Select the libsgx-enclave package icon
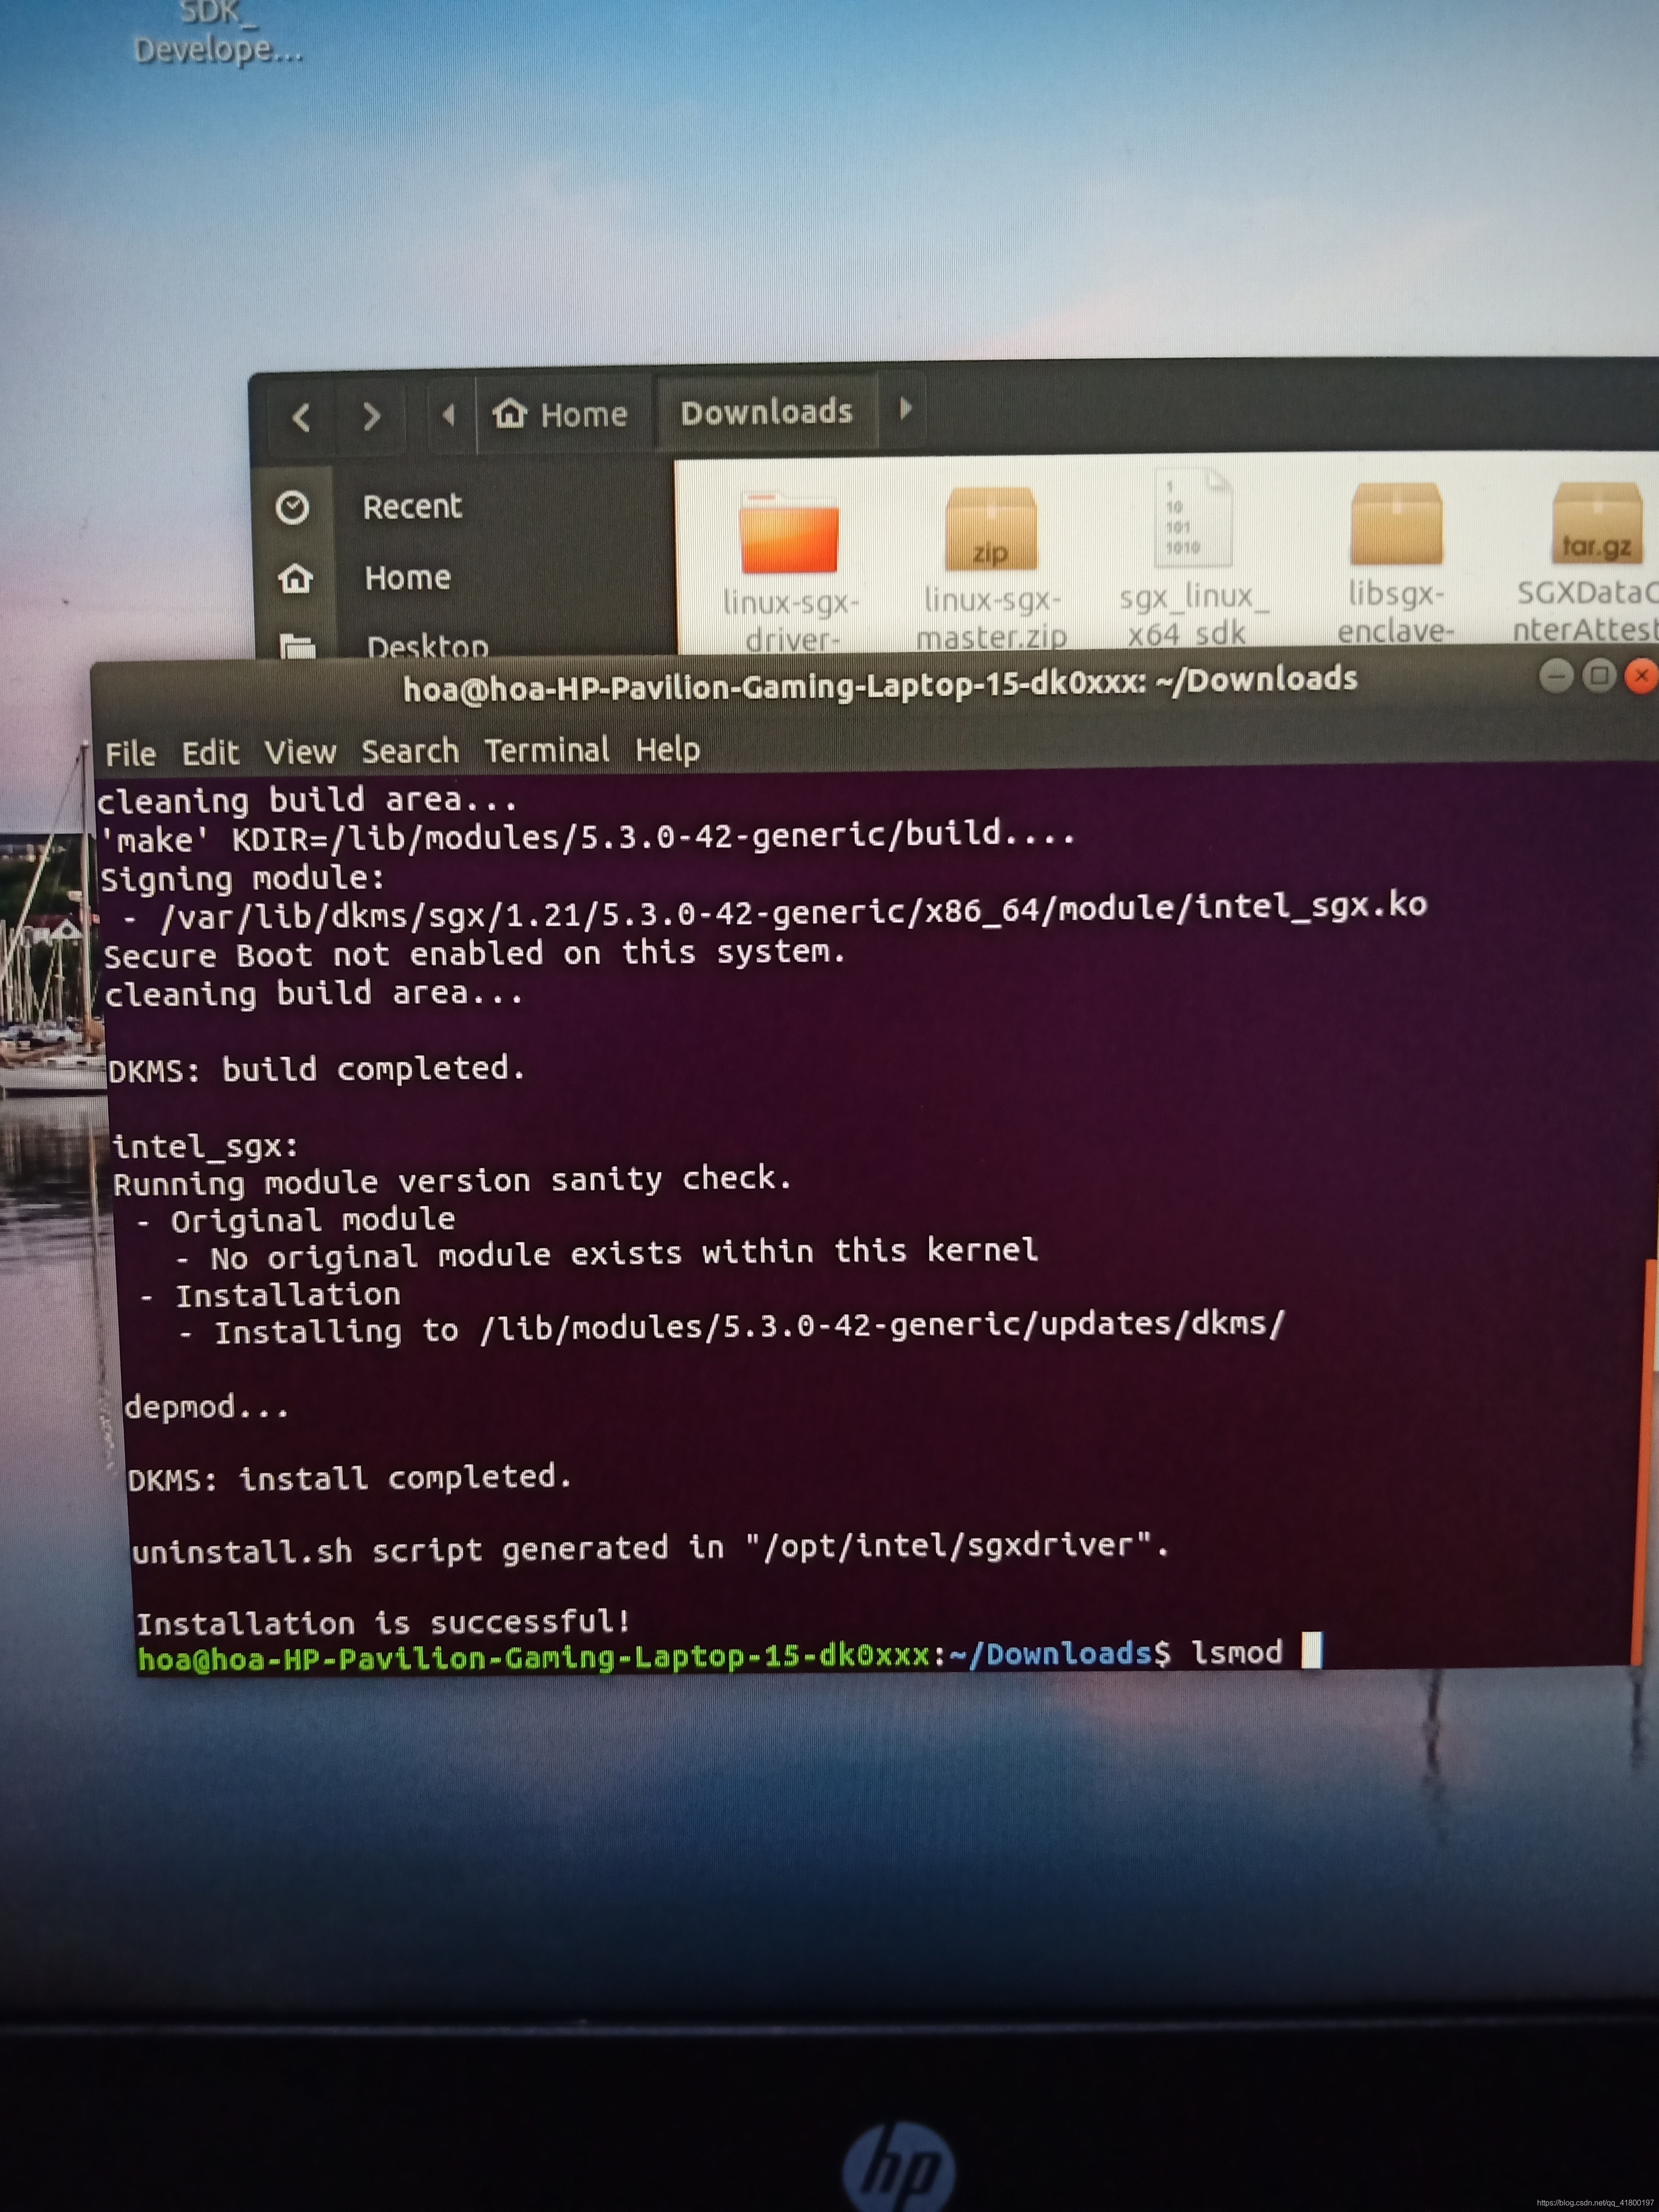 (1396, 525)
